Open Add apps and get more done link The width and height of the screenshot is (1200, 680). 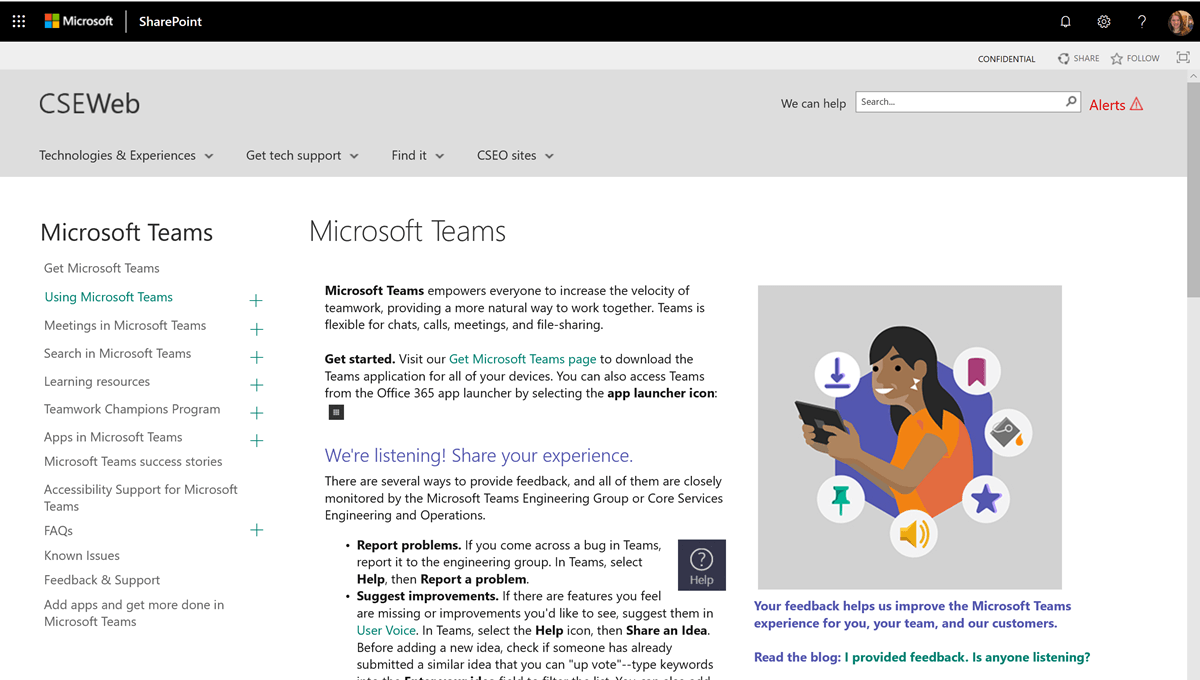(134, 613)
